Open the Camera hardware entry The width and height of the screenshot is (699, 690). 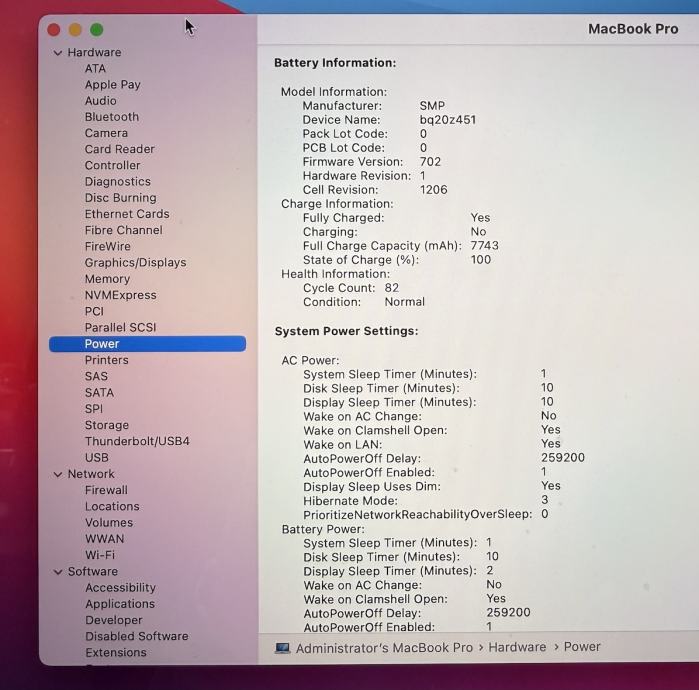(x=107, y=133)
